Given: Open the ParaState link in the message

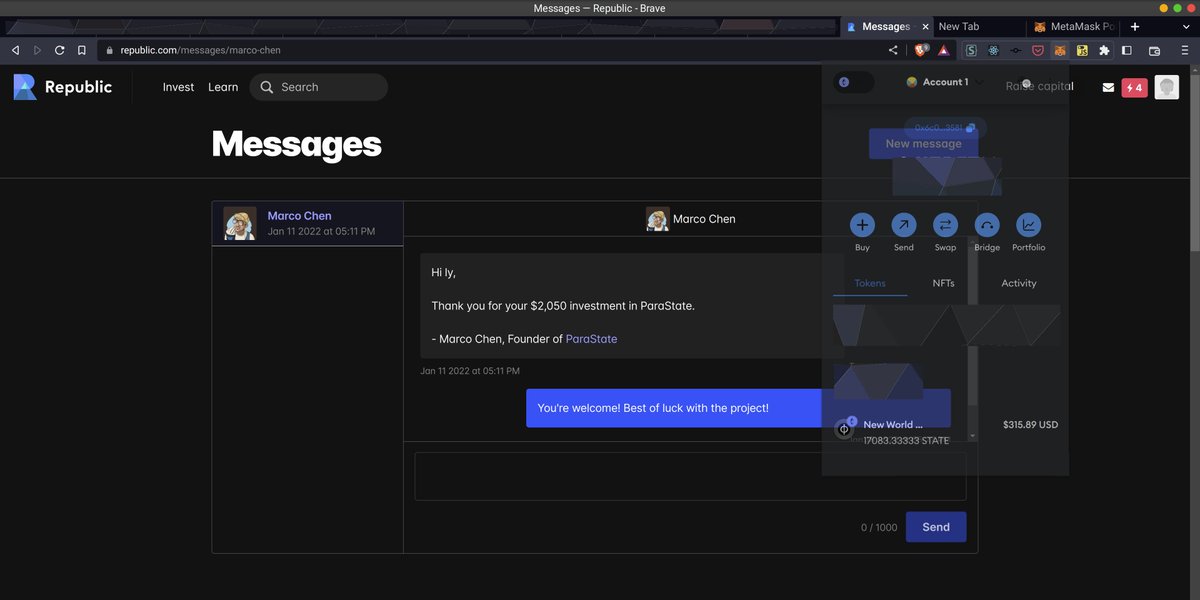Looking at the screenshot, I should click(x=591, y=339).
